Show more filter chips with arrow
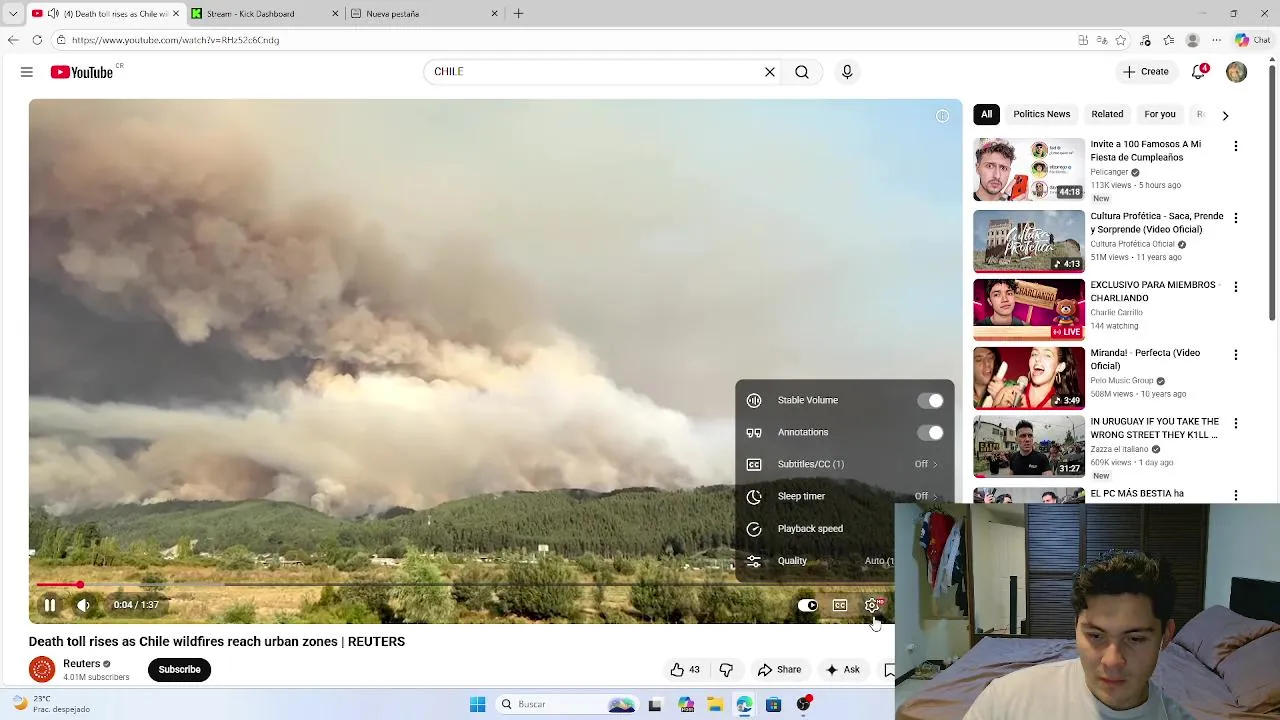The image size is (1280, 720). [1225, 115]
